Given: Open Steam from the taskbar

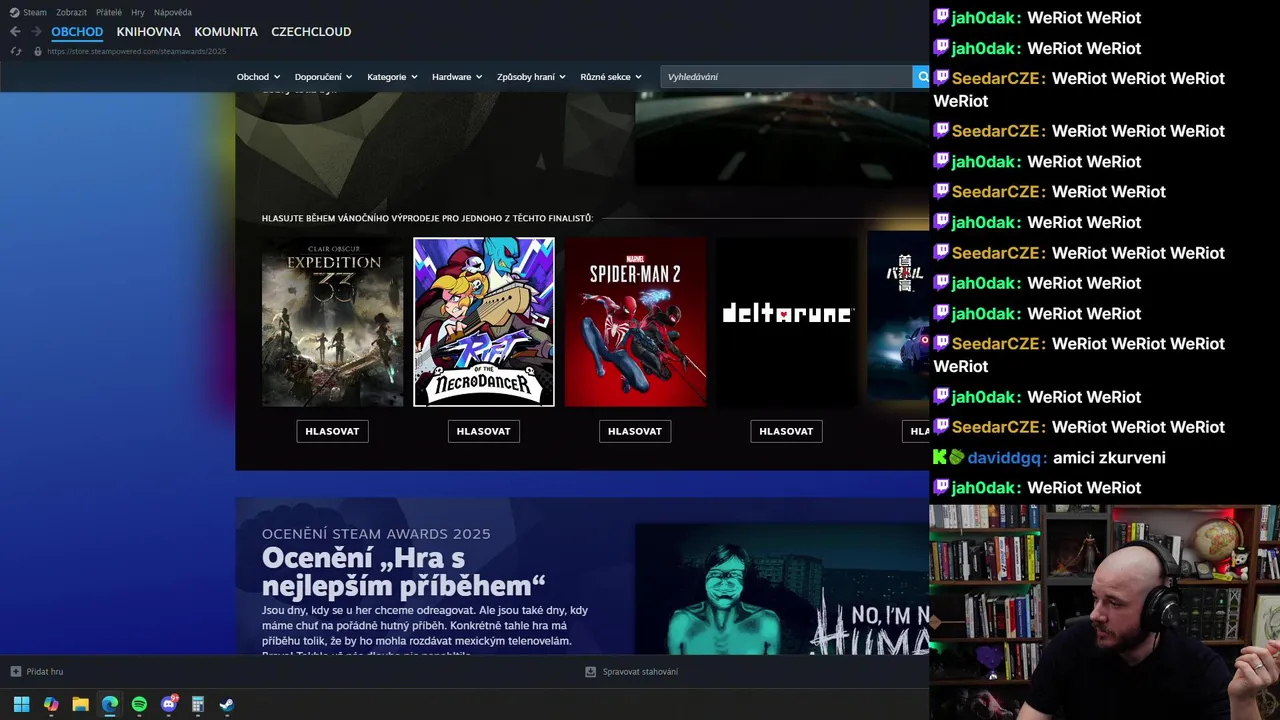Looking at the screenshot, I should click(227, 704).
